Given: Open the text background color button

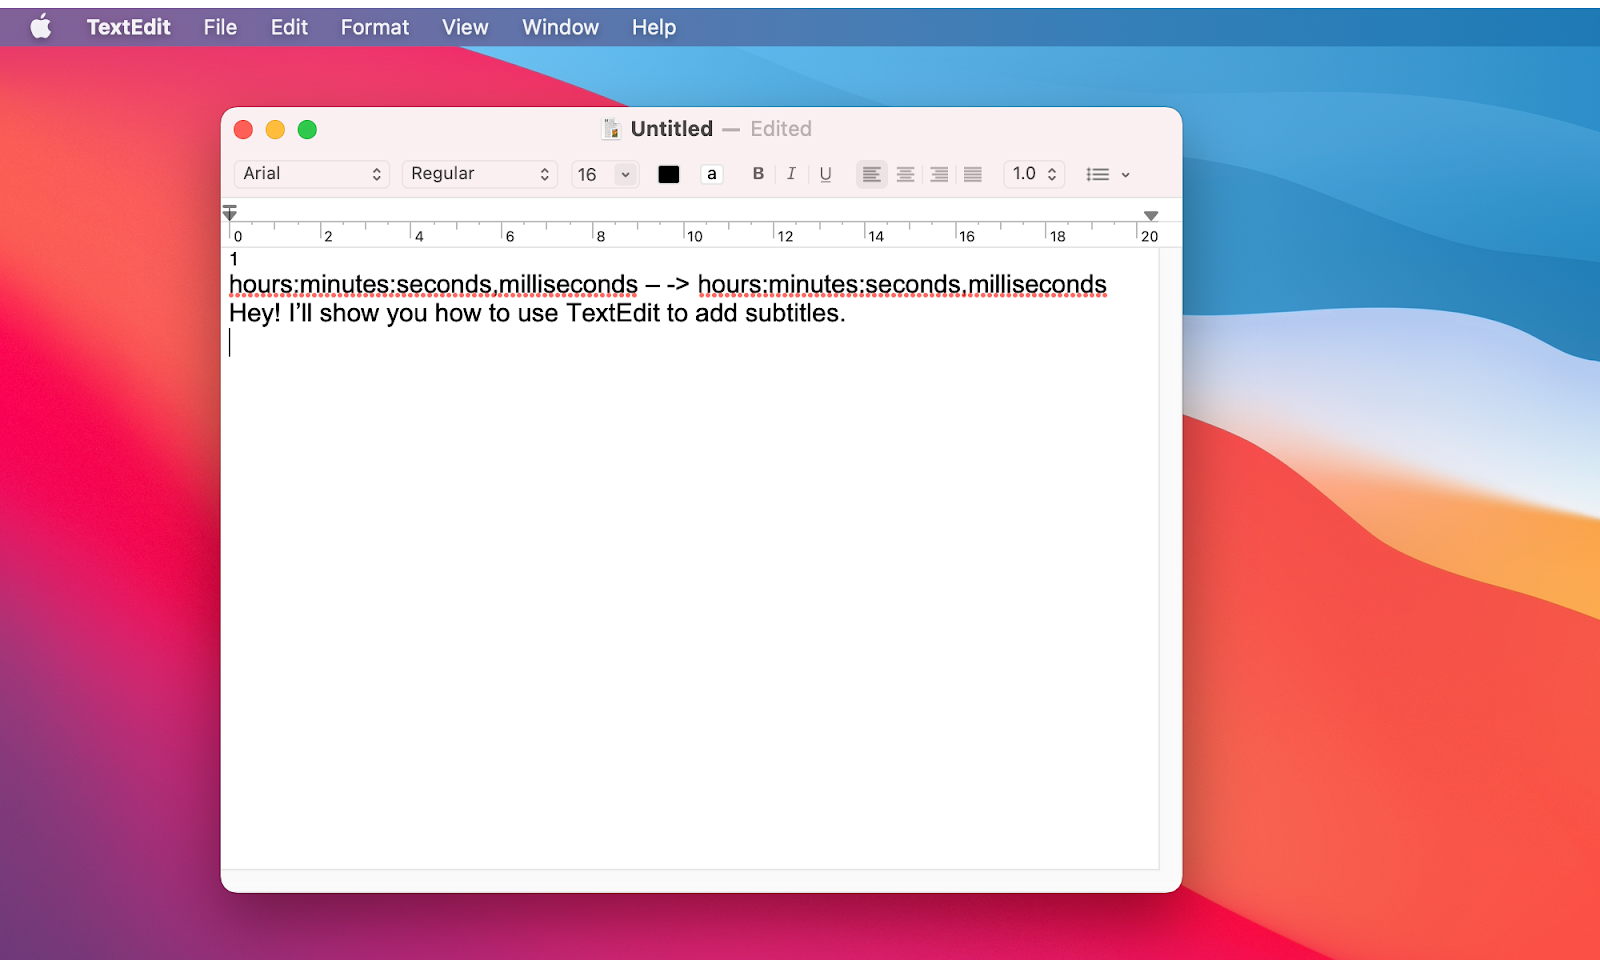Looking at the screenshot, I should coord(712,174).
